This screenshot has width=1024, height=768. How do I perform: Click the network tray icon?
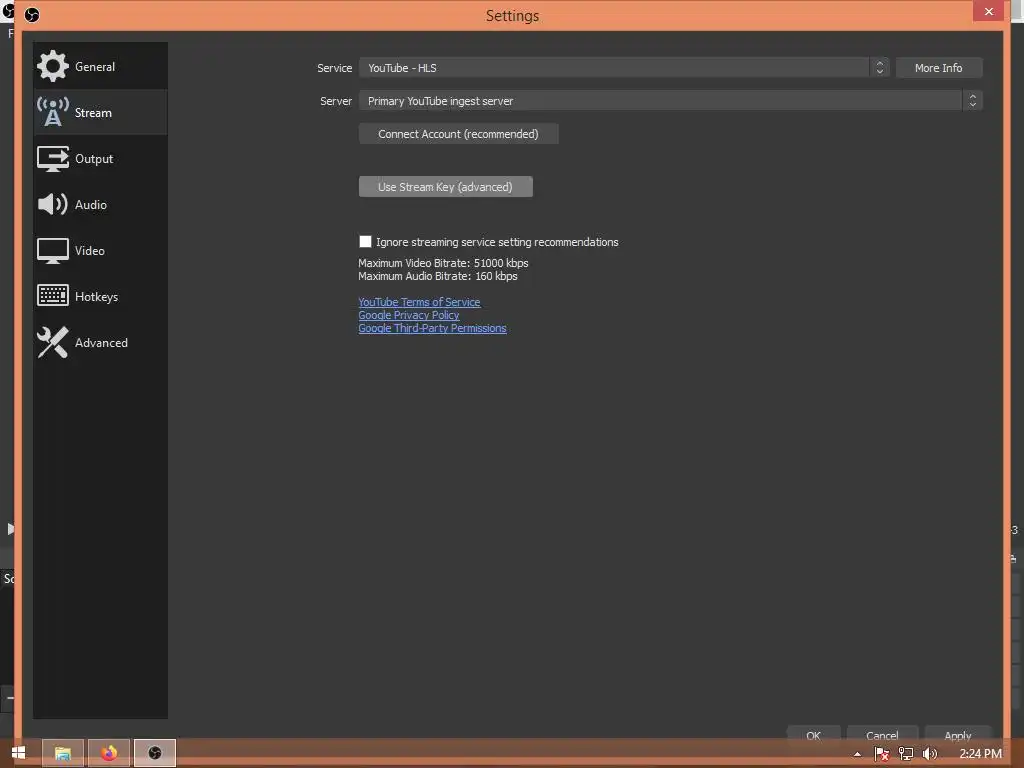(x=906, y=754)
